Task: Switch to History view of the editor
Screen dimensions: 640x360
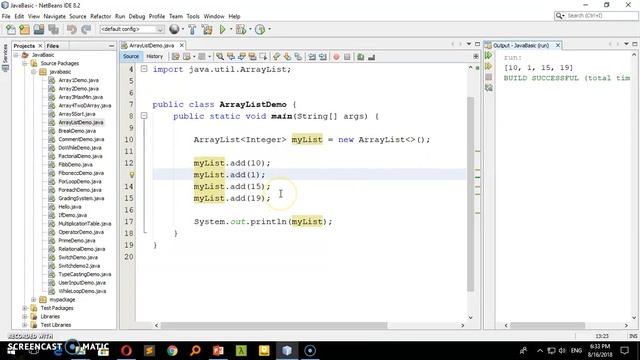Action: point(154,56)
